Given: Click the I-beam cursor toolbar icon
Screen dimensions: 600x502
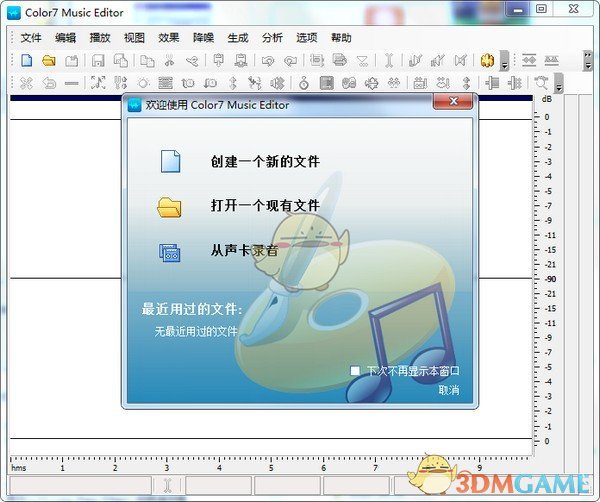Looking at the screenshot, I should pyautogui.click(x=389, y=60).
